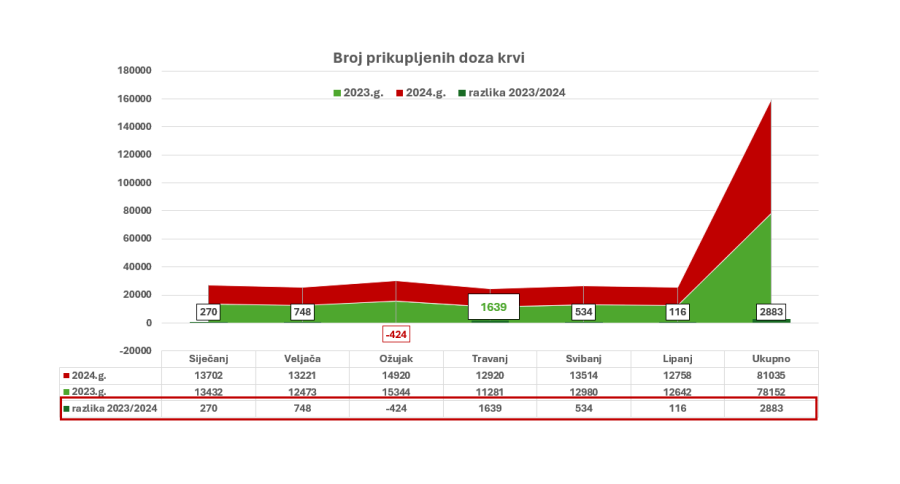Select the 180000 axis label

134,71
